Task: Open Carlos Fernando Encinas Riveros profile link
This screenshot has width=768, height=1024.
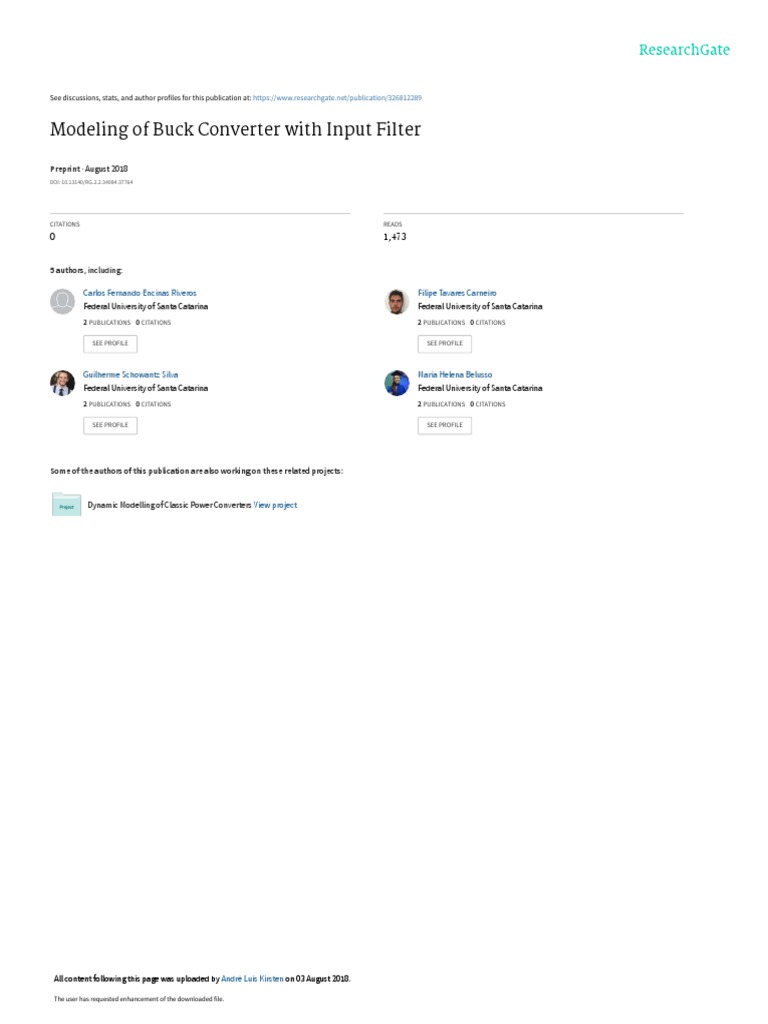Action: [x=139, y=293]
